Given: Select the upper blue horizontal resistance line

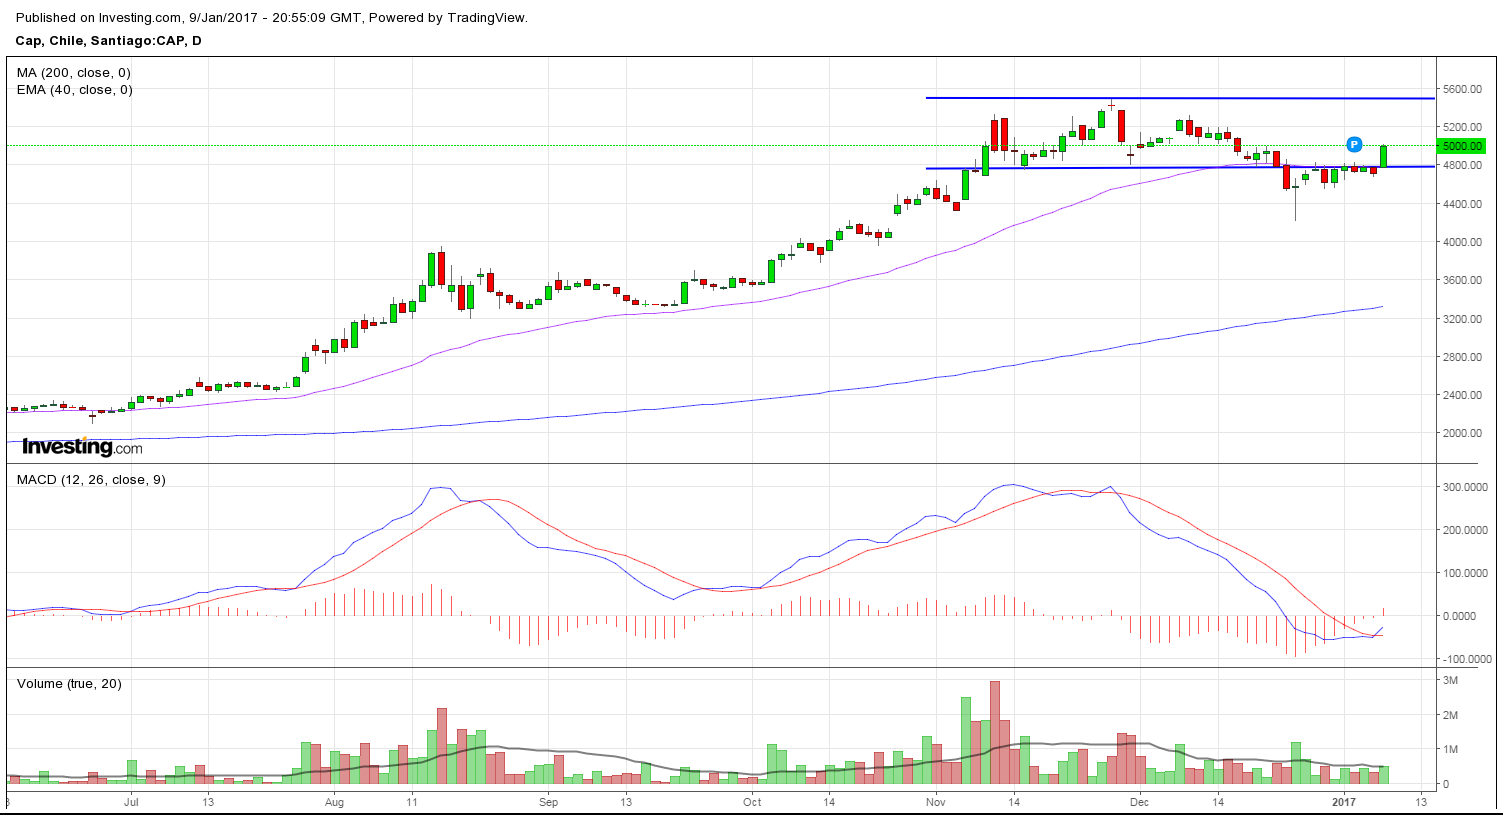Looking at the screenshot, I should (1180, 98).
